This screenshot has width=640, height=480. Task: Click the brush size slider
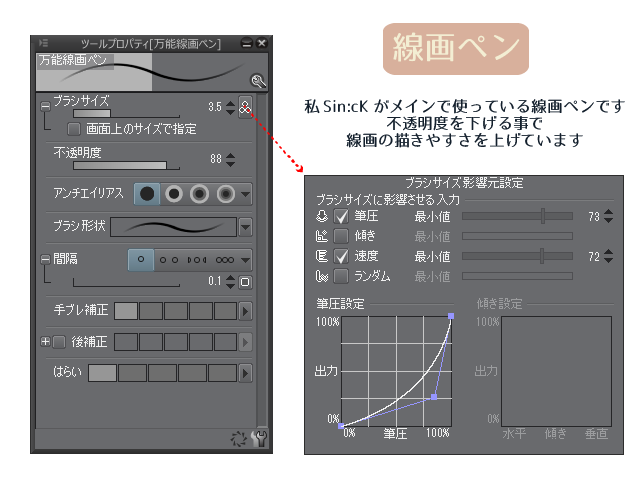126,113
